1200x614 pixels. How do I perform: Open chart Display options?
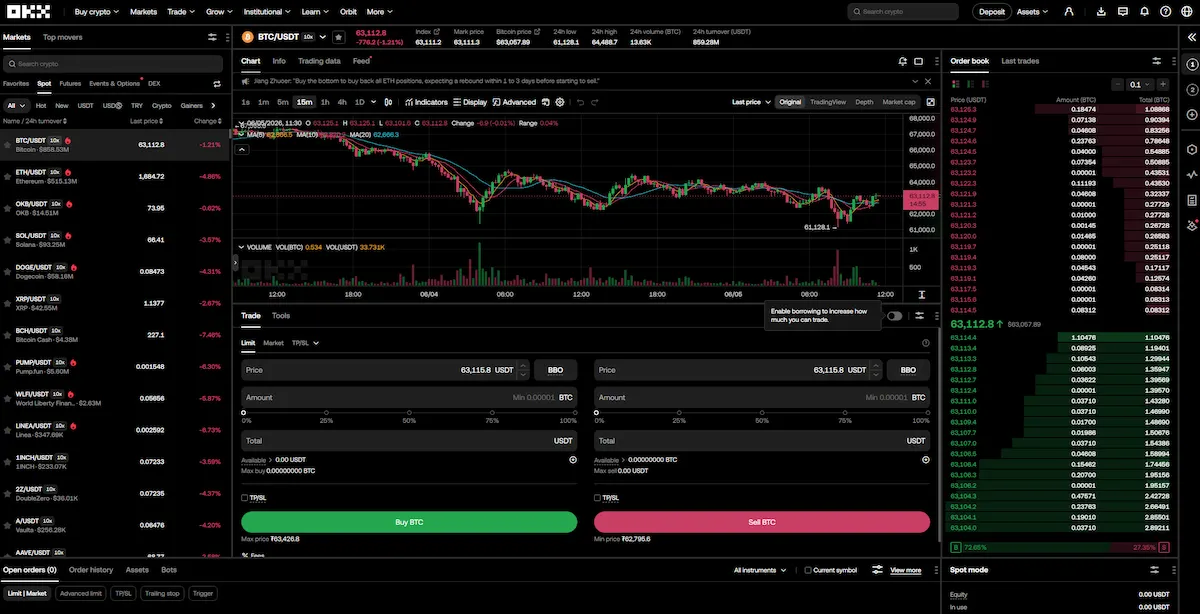(470, 102)
